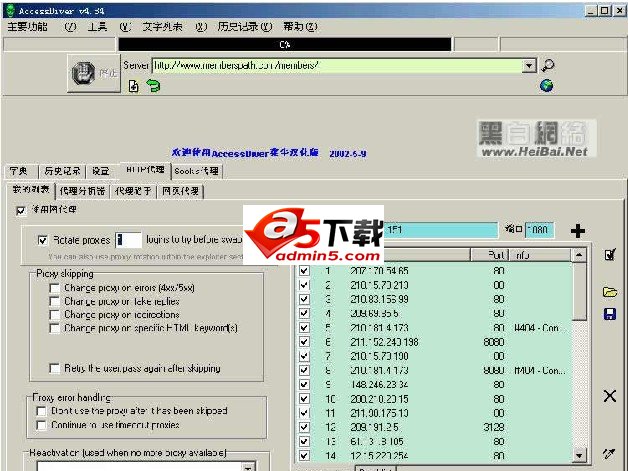Enable Retry the user/pass again after skipping
The height and width of the screenshot is (471, 628).
point(54,368)
